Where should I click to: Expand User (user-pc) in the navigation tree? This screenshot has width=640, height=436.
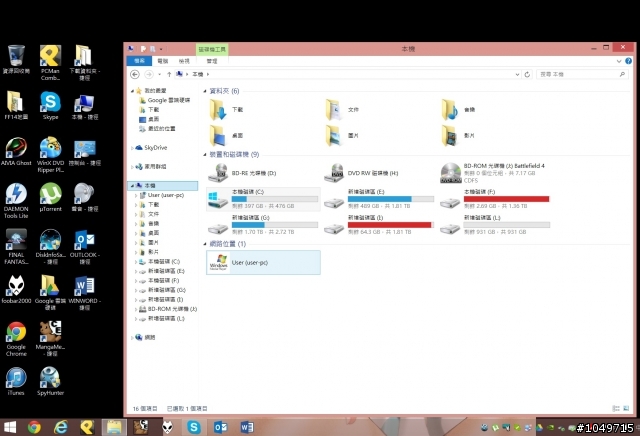click(x=136, y=195)
